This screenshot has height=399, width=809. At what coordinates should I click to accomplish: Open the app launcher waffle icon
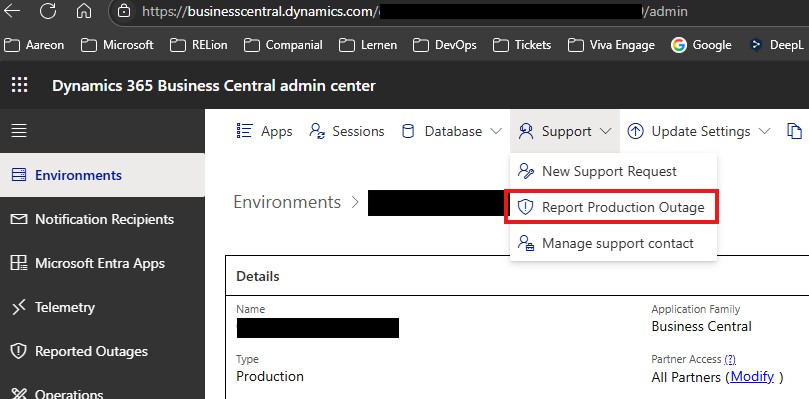tap(20, 85)
